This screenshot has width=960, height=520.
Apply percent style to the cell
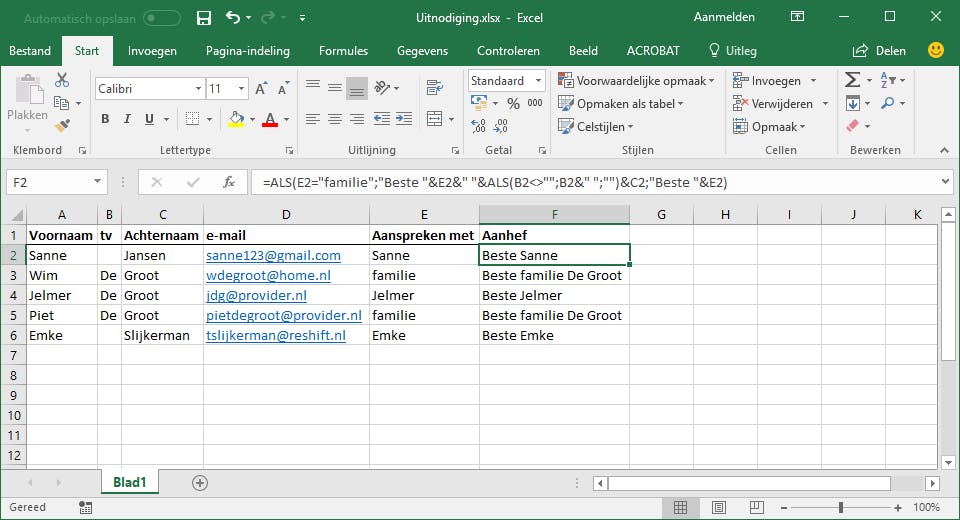[512, 104]
